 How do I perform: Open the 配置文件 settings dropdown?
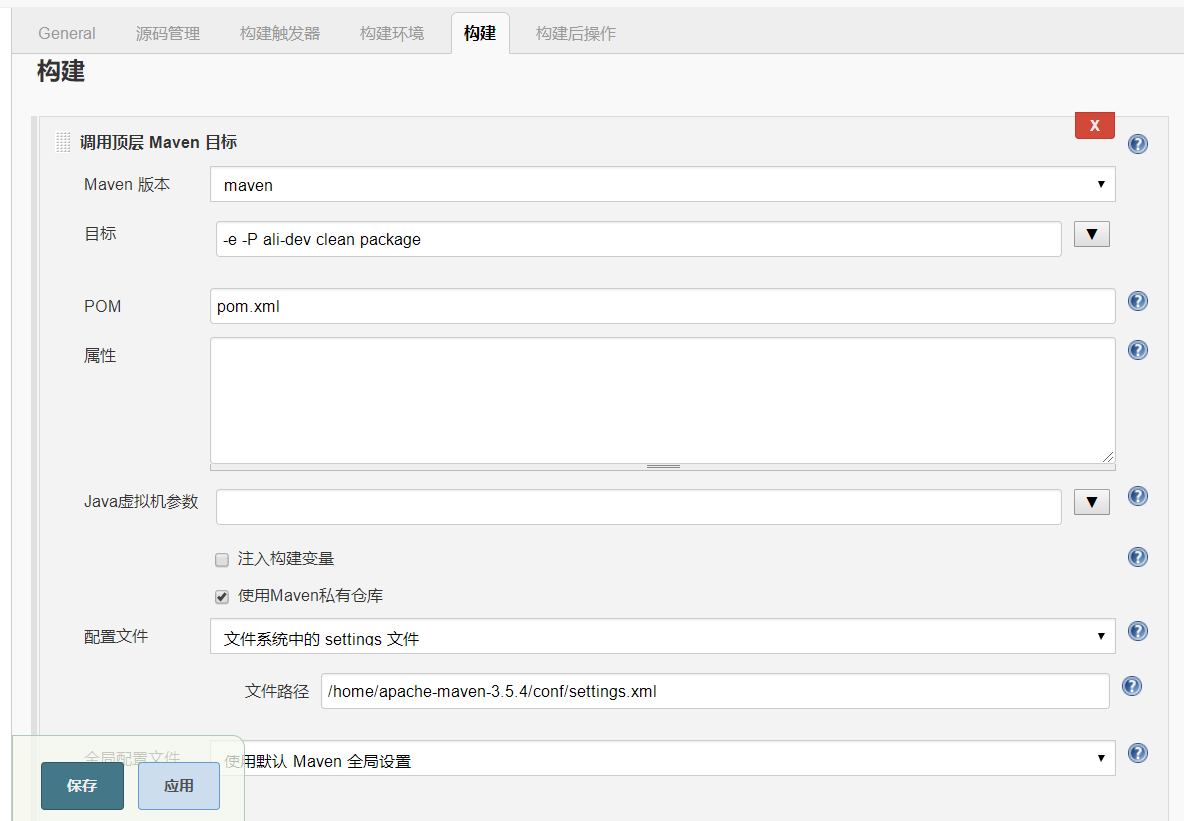coord(662,636)
